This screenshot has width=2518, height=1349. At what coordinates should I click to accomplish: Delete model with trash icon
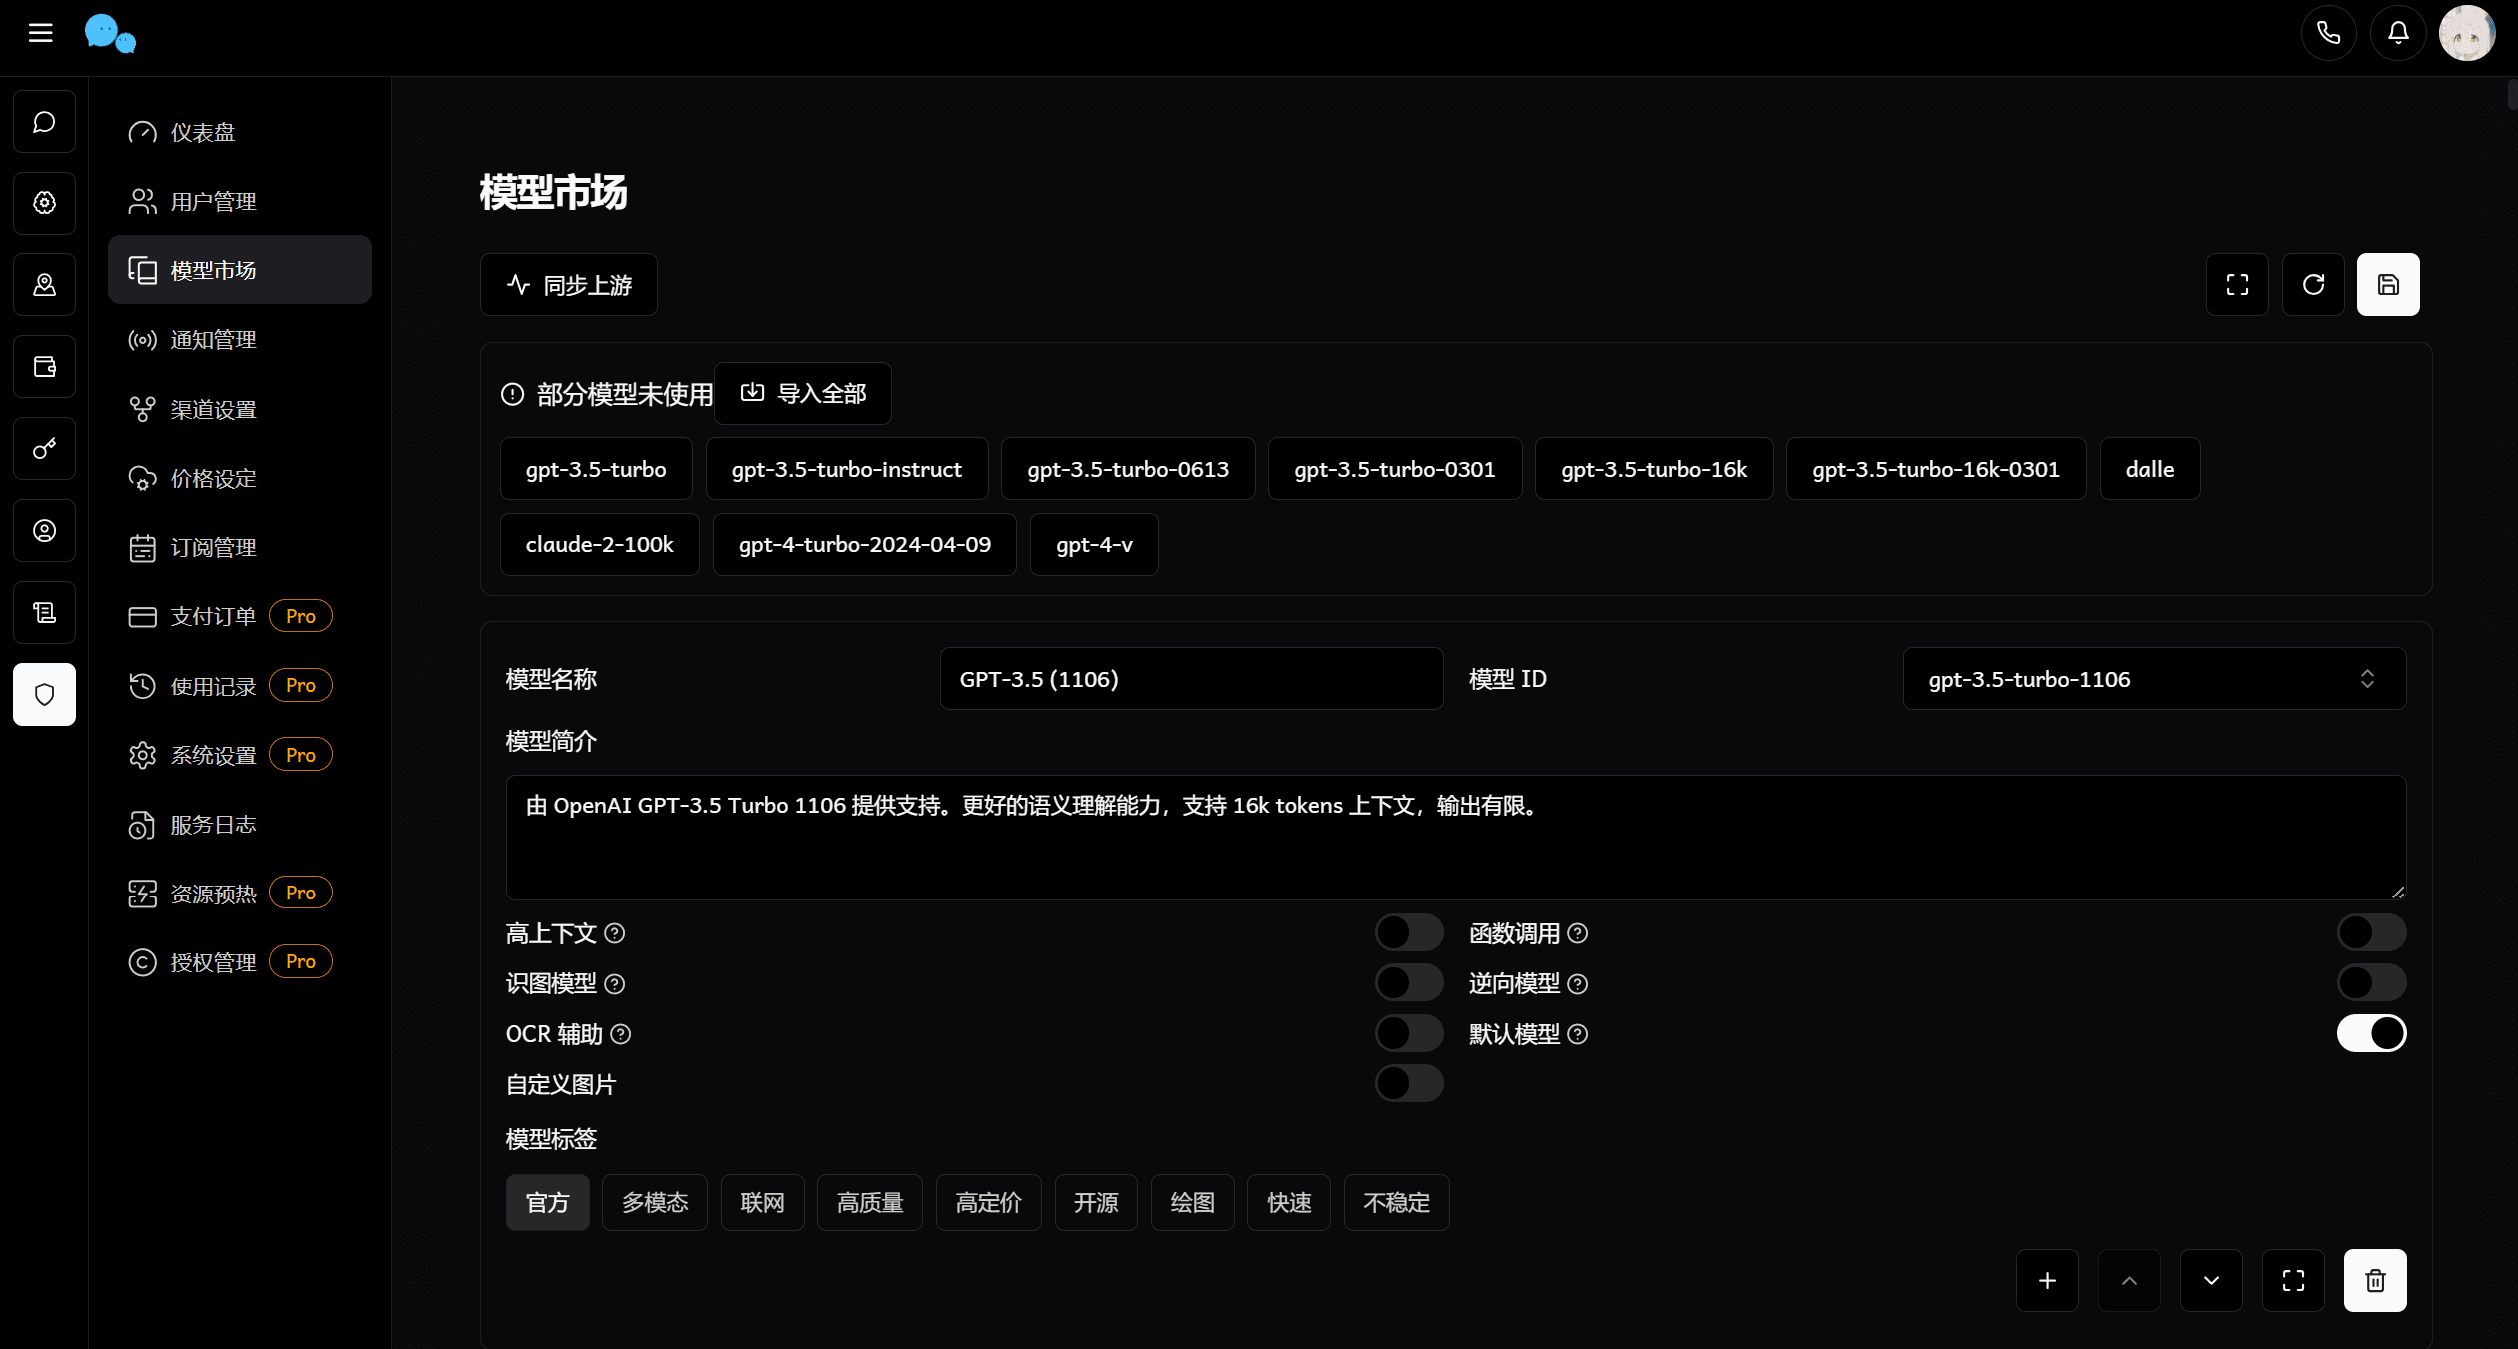pos(2375,1281)
